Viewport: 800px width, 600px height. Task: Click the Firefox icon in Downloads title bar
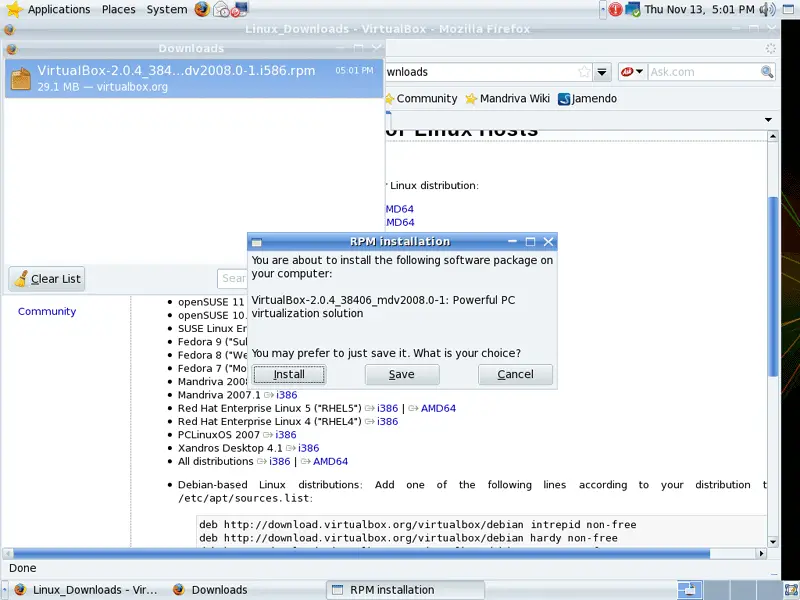pyautogui.click(x=11, y=48)
